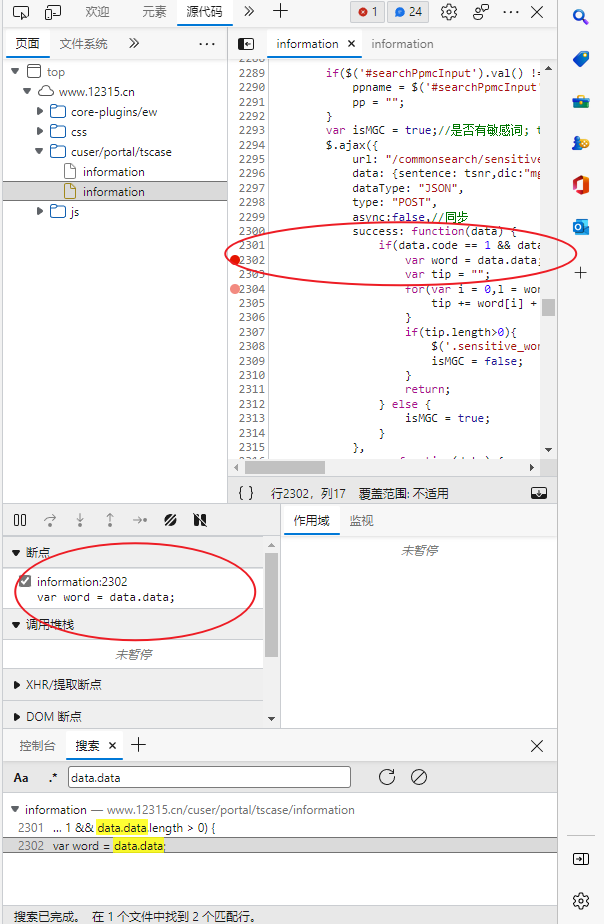Step over next function call
The width and height of the screenshot is (604, 924).
[x=50, y=520]
